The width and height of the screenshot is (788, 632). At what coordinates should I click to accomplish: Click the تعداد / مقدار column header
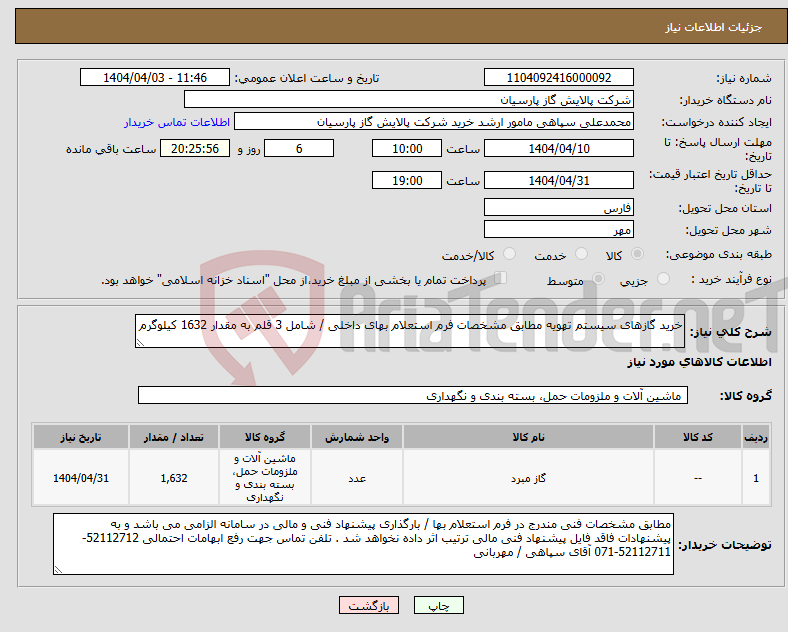[173, 437]
